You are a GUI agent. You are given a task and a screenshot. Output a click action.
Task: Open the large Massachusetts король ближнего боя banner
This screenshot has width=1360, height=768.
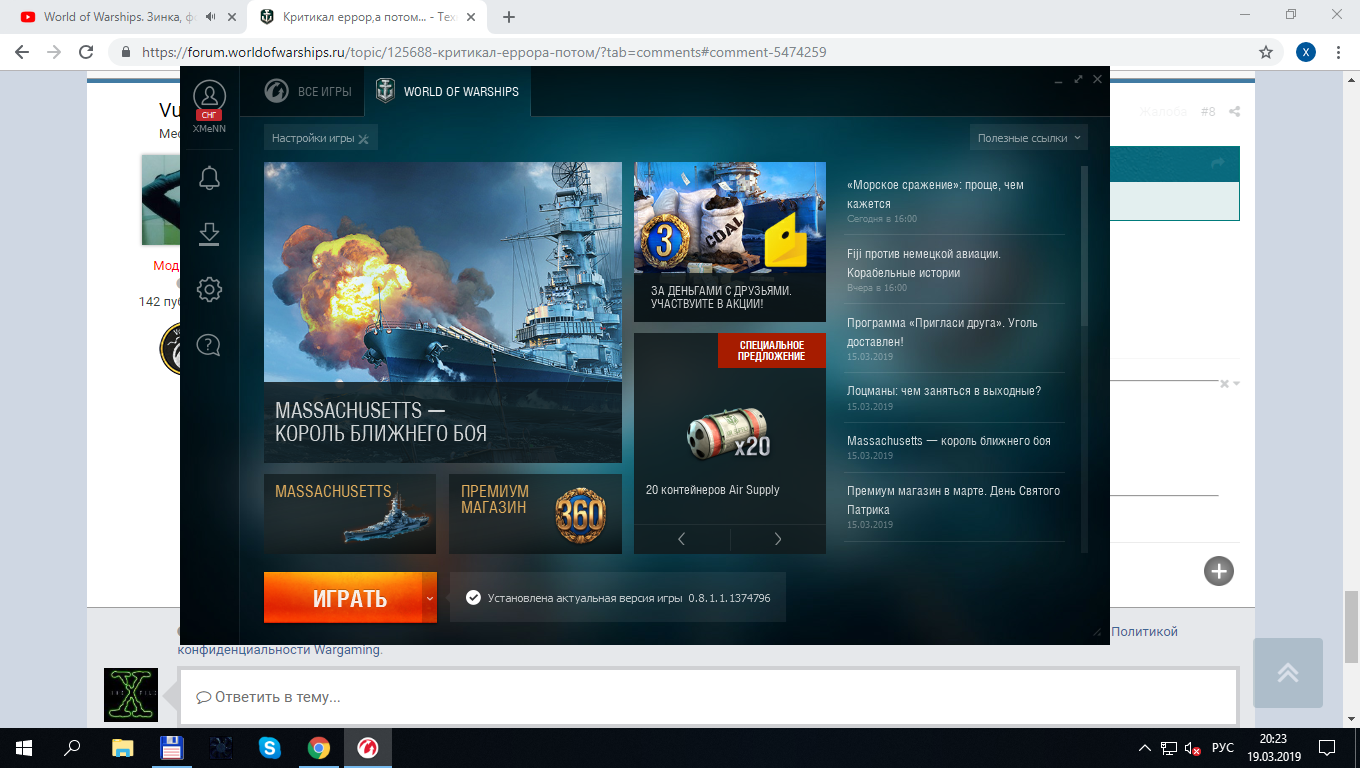tap(443, 312)
